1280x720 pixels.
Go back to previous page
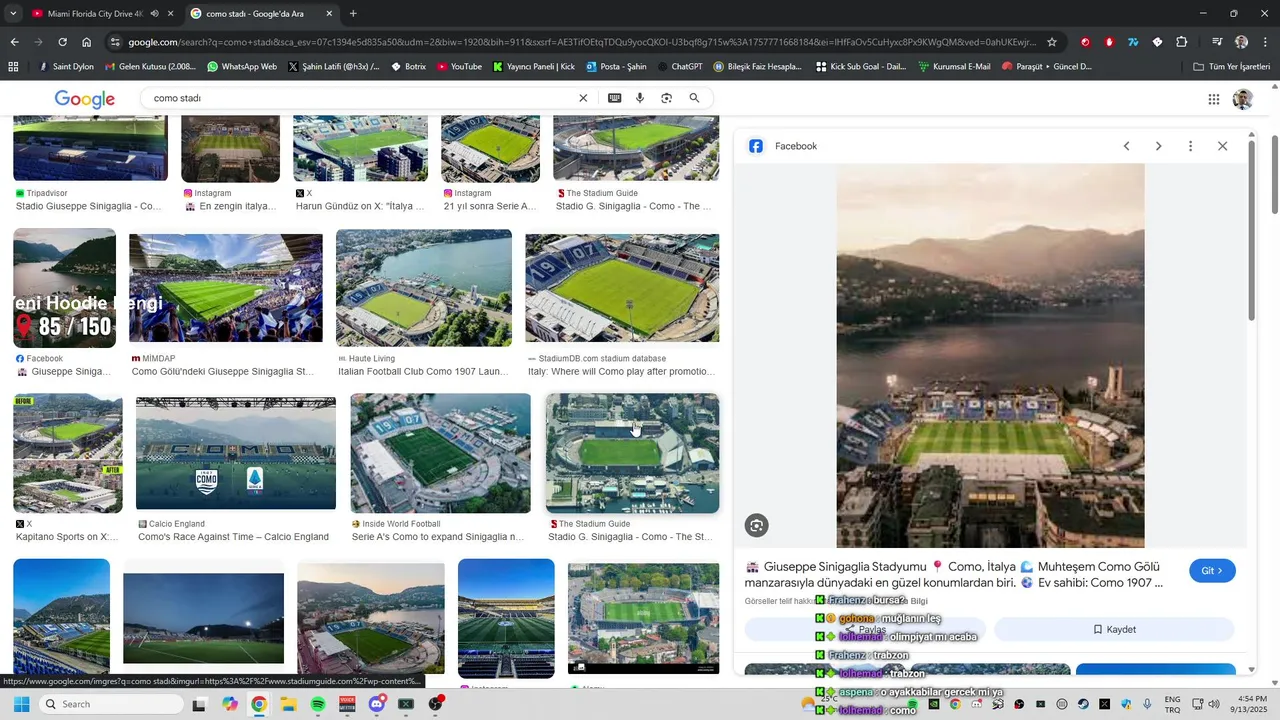[x=14, y=42]
